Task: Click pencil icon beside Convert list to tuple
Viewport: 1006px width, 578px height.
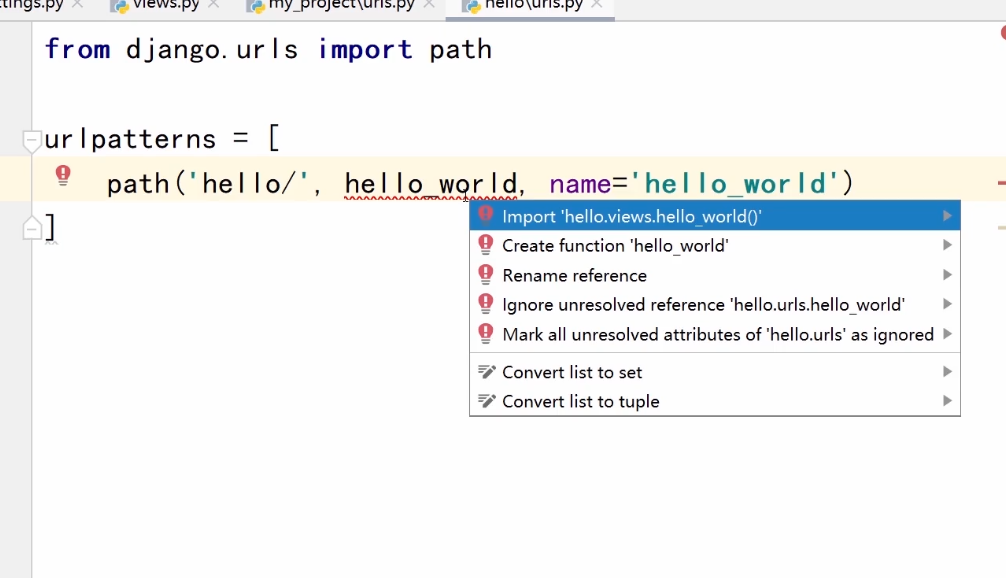Action: click(486, 401)
